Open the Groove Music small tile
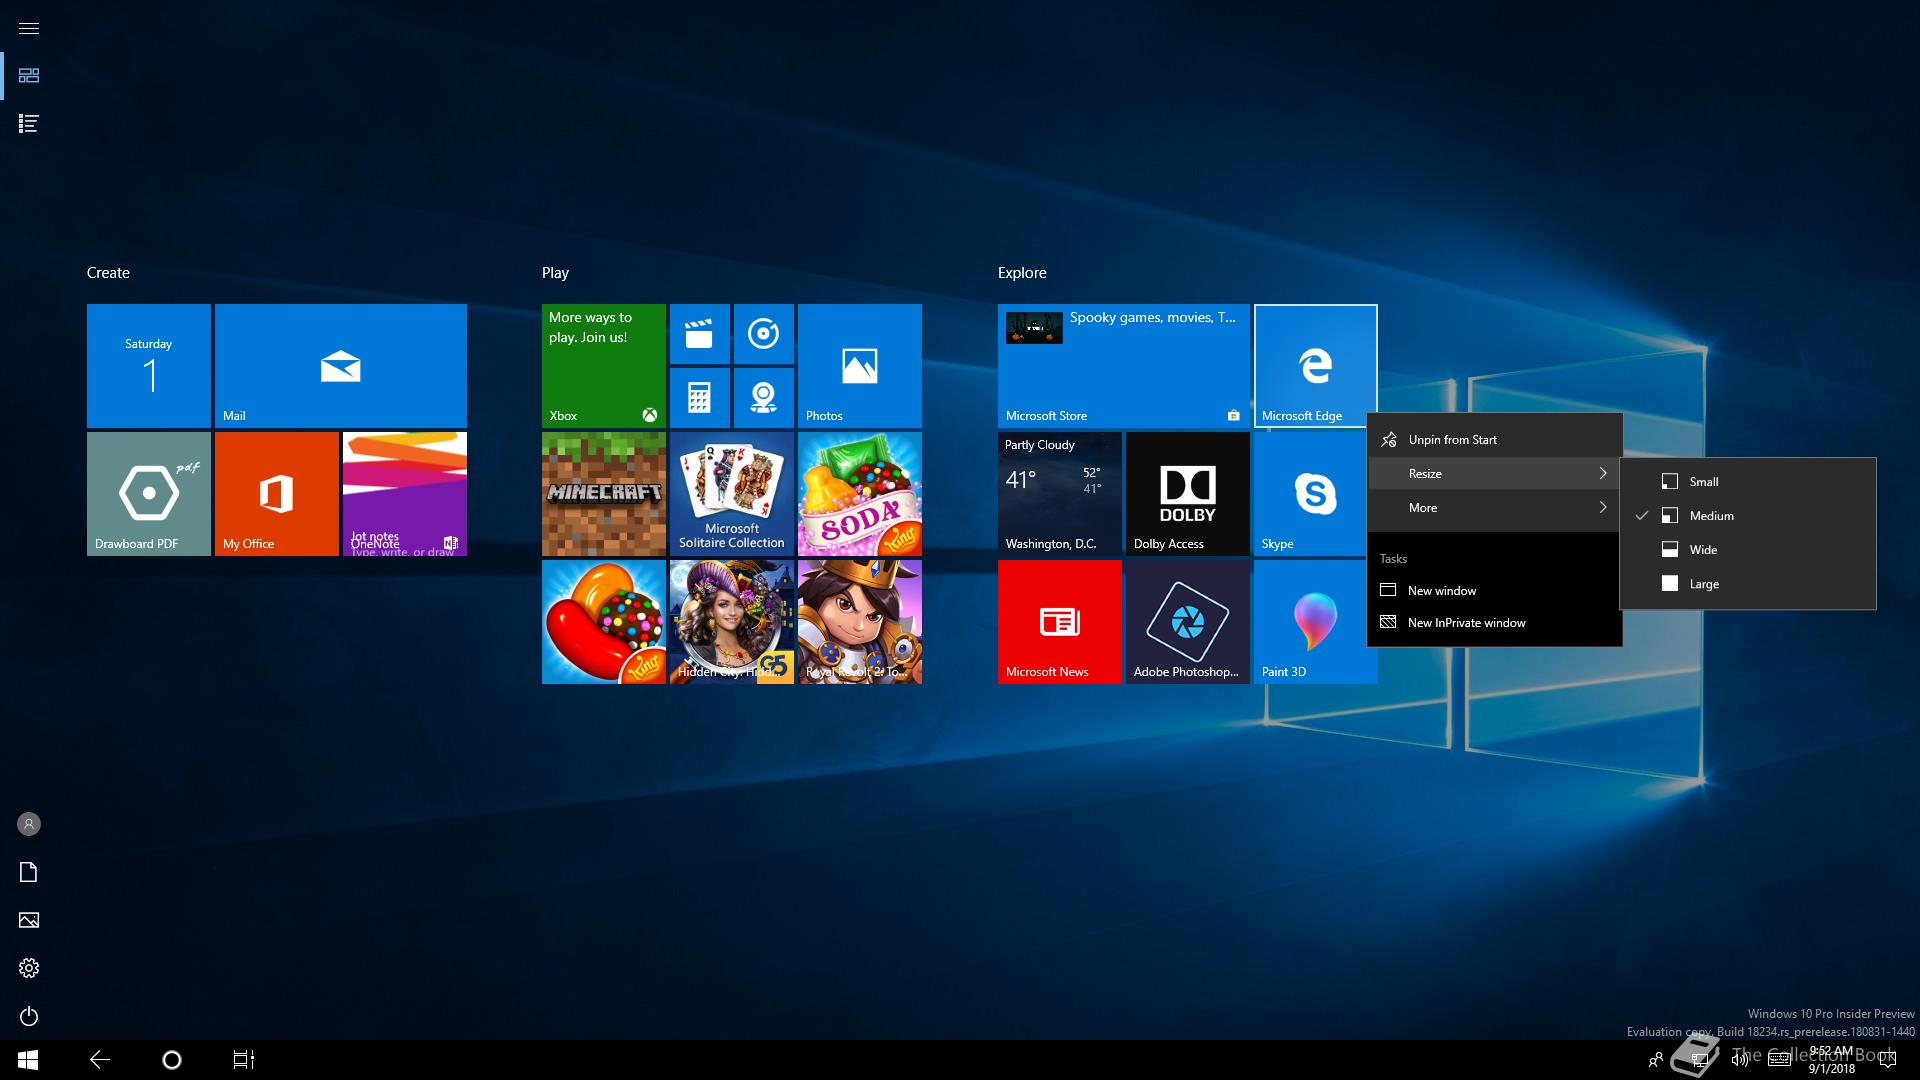This screenshot has height=1080, width=1920. 764,334
